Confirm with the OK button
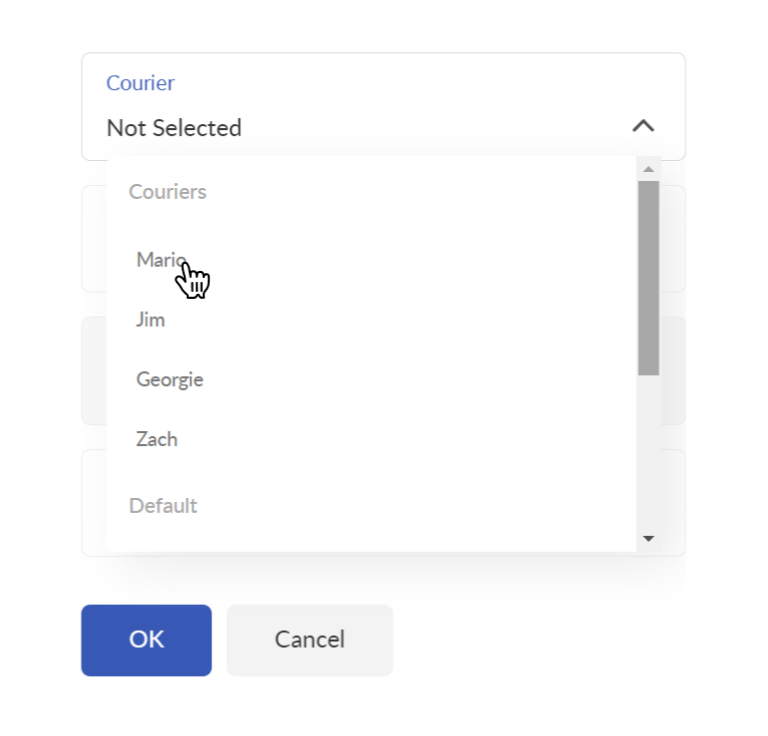768x736 pixels. tap(146, 640)
